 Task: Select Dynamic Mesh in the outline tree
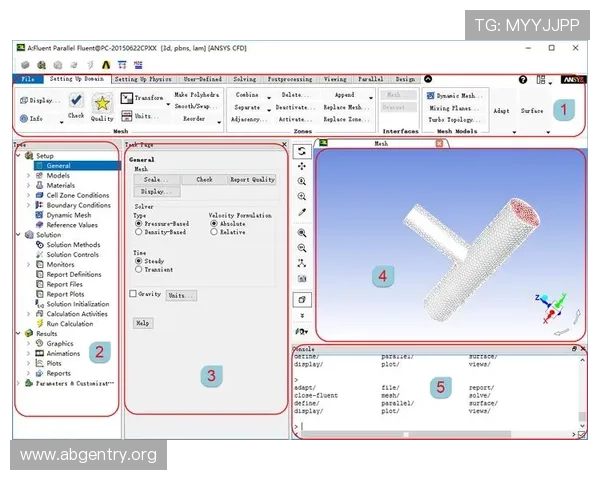pyautogui.click(x=68, y=215)
